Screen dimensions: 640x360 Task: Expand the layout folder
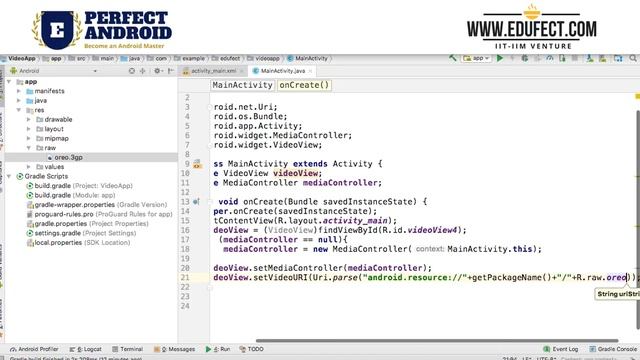coord(29,129)
